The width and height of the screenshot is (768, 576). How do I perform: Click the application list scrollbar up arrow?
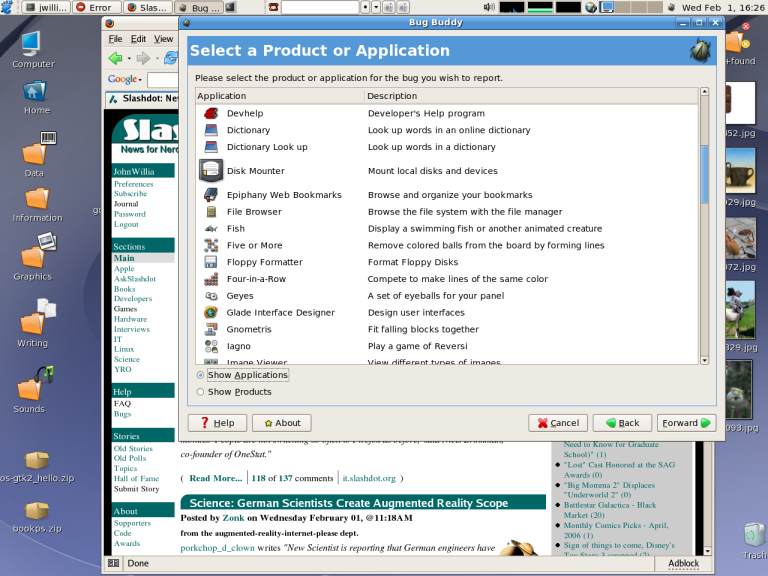point(704,92)
